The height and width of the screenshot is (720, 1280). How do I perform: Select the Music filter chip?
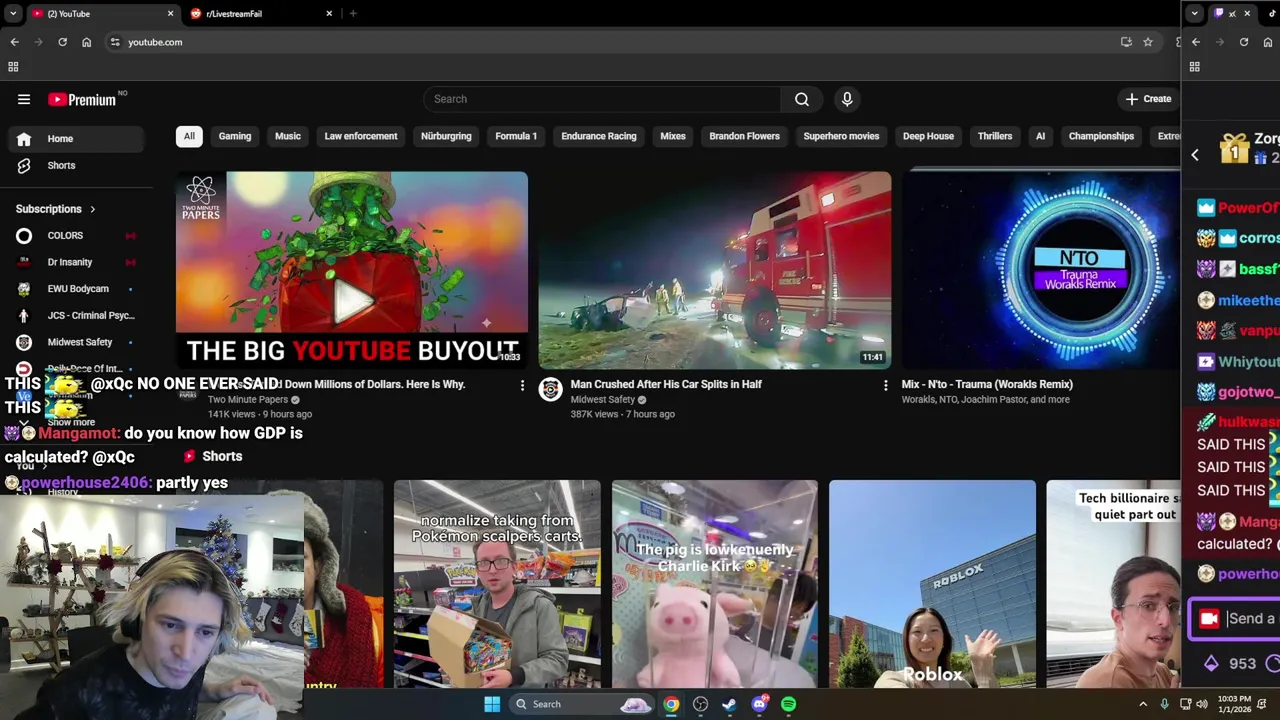(x=288, y=136)
